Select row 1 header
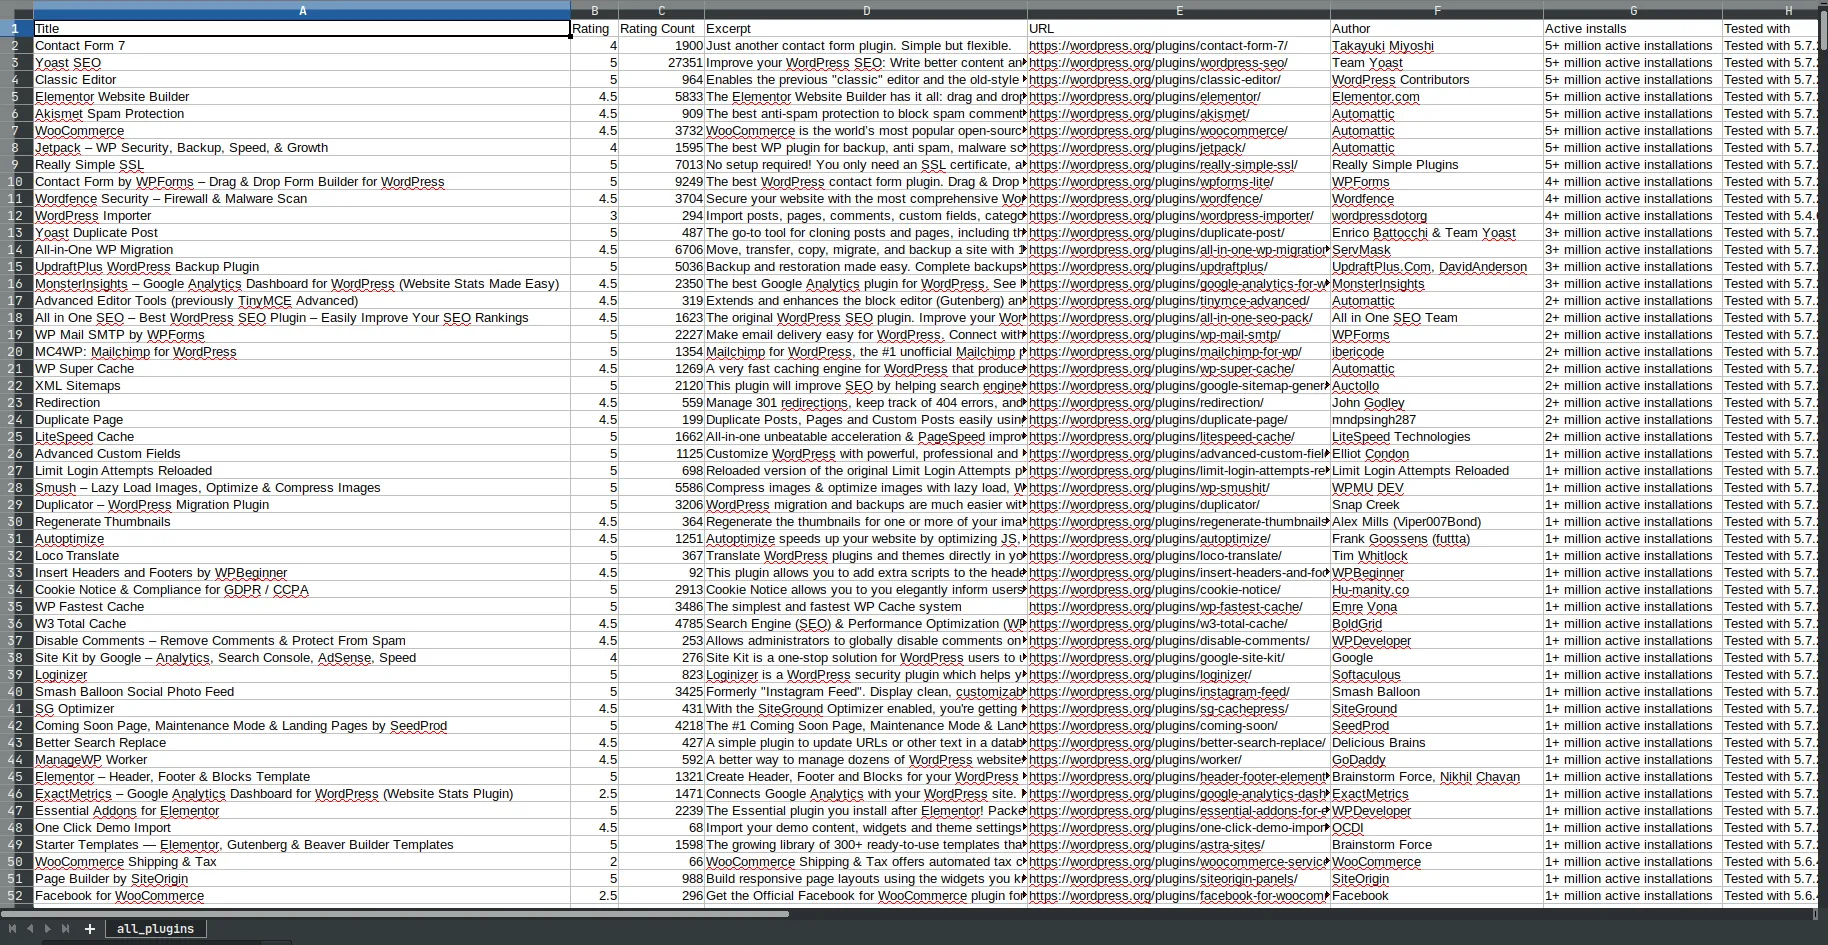The height and width of the screenshot is (945, 1828). click(16, 29)
